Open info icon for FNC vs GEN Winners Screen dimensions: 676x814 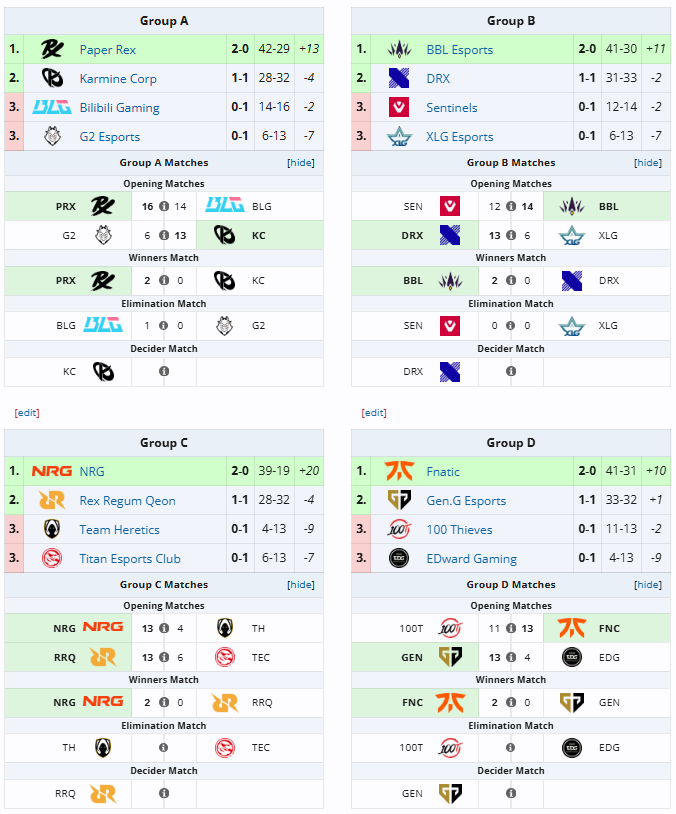(511, 702)
